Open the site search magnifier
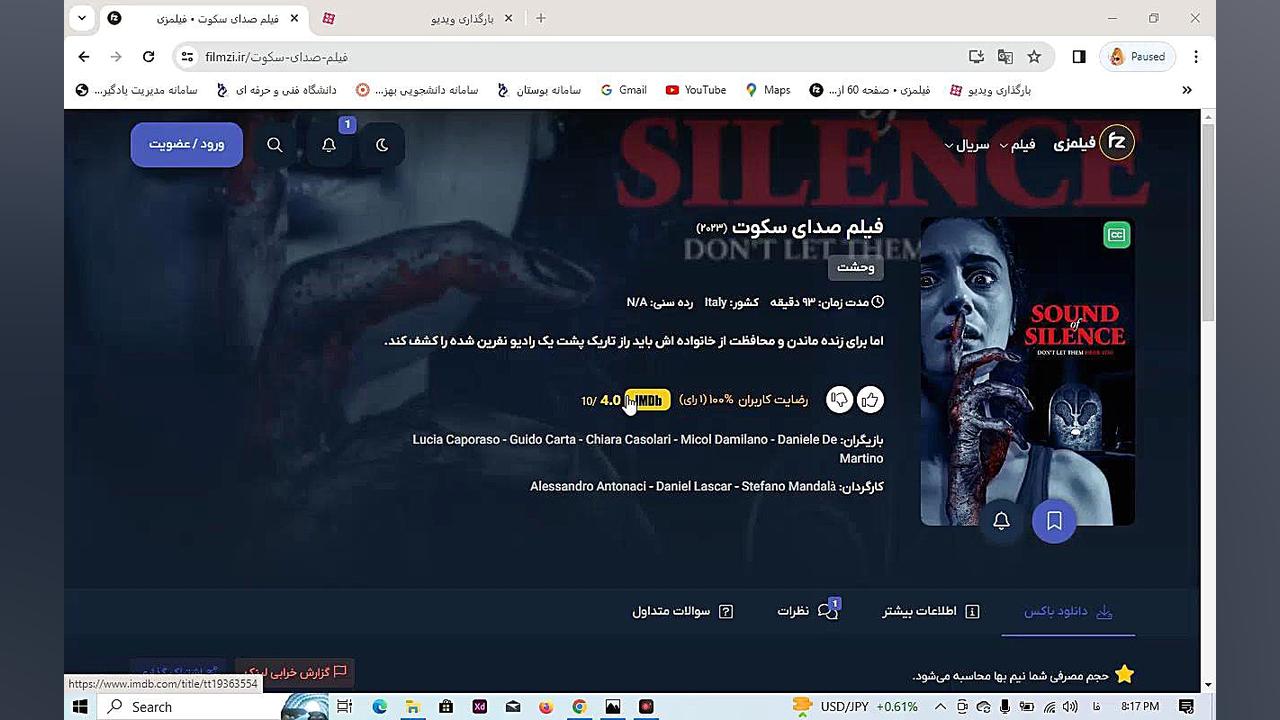 (274, 145)
